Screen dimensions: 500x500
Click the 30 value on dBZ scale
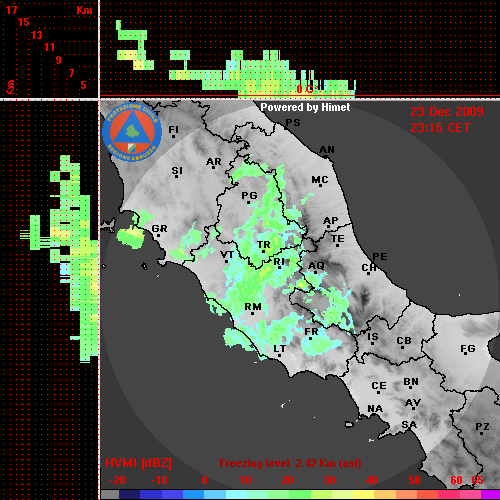pyautogui.click(x=330, y=480)
